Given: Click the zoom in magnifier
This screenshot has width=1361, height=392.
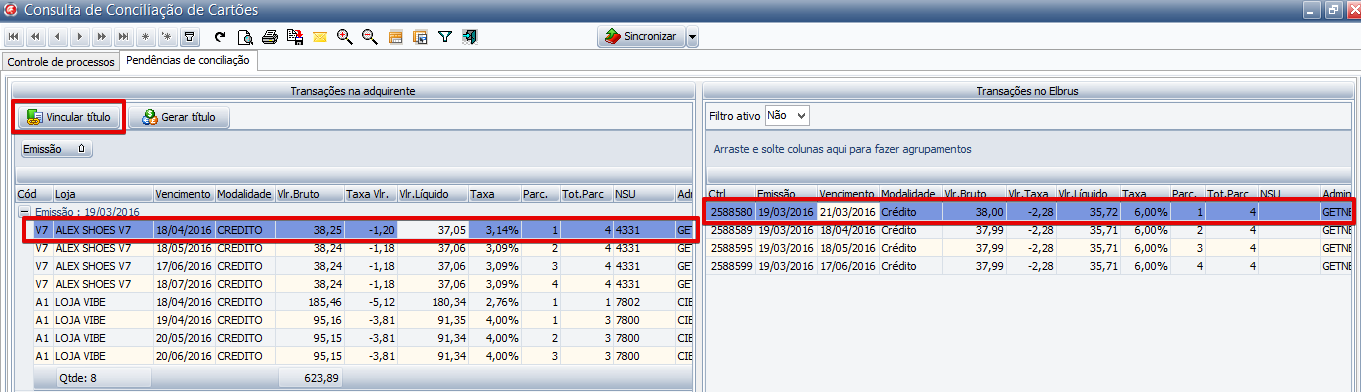Looking at the screenshot, I should coord(345,37).
